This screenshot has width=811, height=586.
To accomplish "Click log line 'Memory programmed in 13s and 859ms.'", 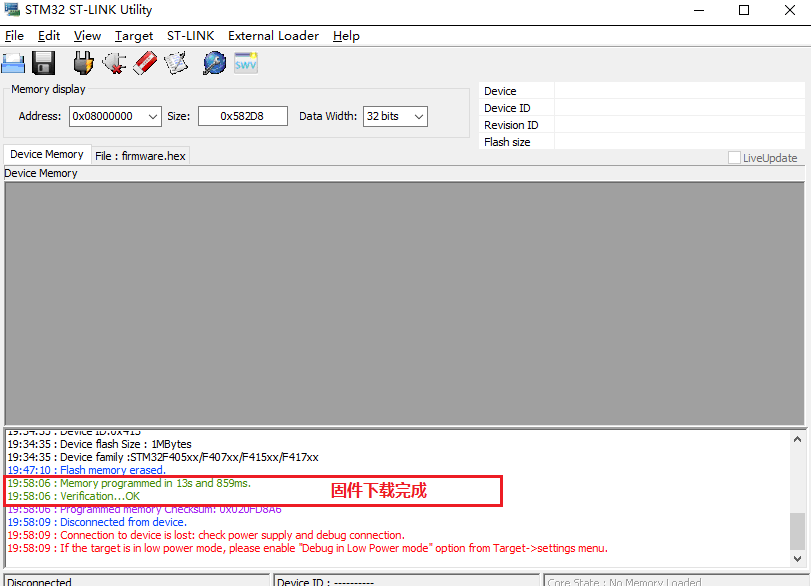I will point(129,483).
